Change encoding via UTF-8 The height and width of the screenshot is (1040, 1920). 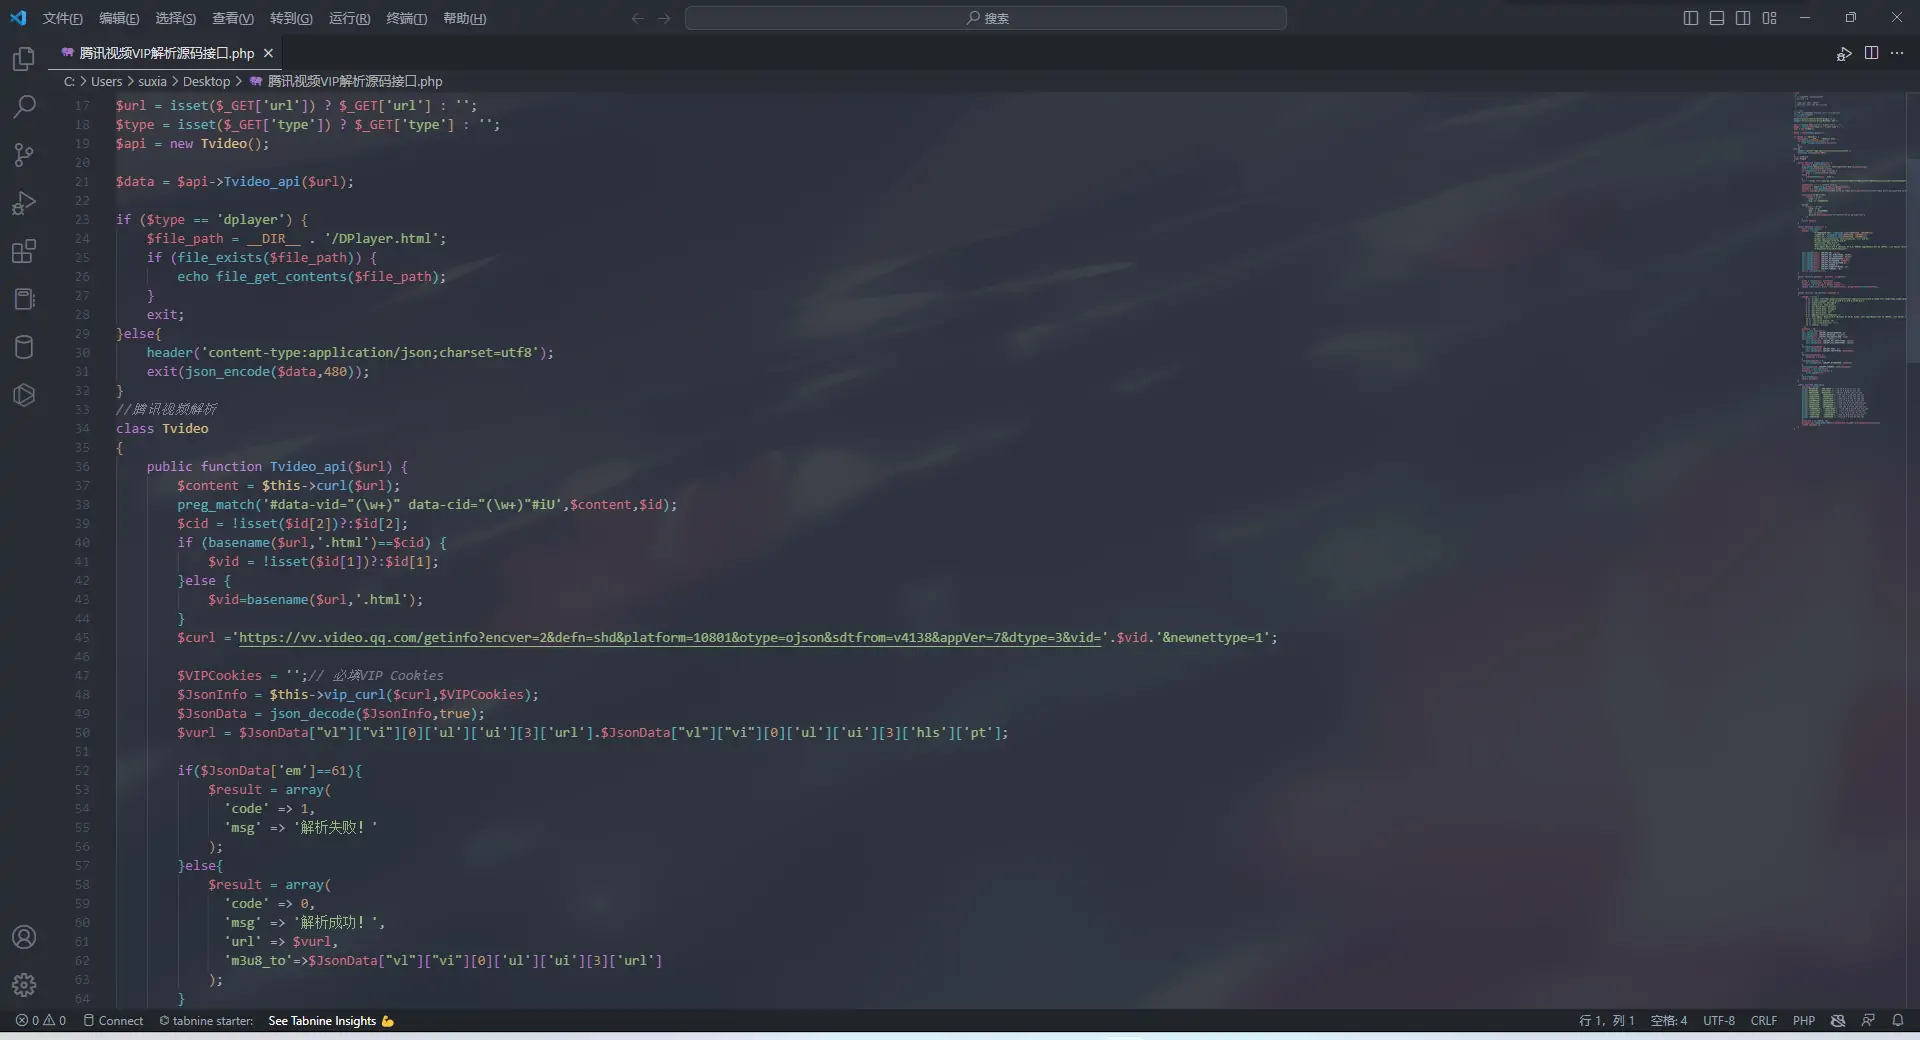click(1719, 1021)
